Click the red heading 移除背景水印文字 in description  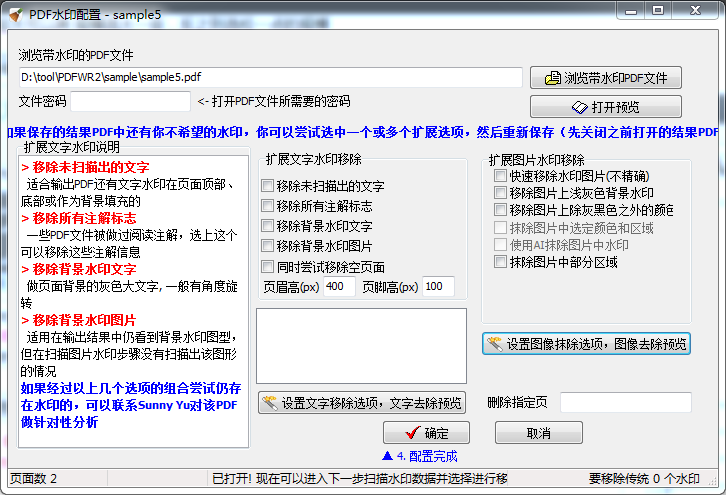(84, 269)
